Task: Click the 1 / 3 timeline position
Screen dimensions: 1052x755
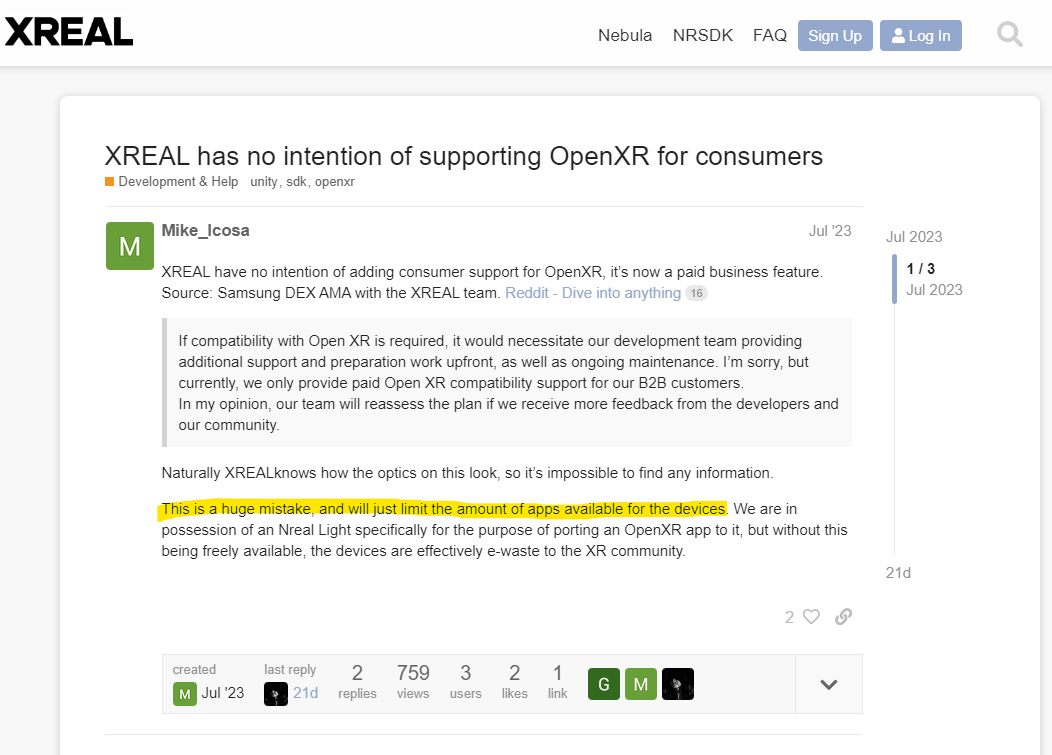Action: [x=920, y=269]
